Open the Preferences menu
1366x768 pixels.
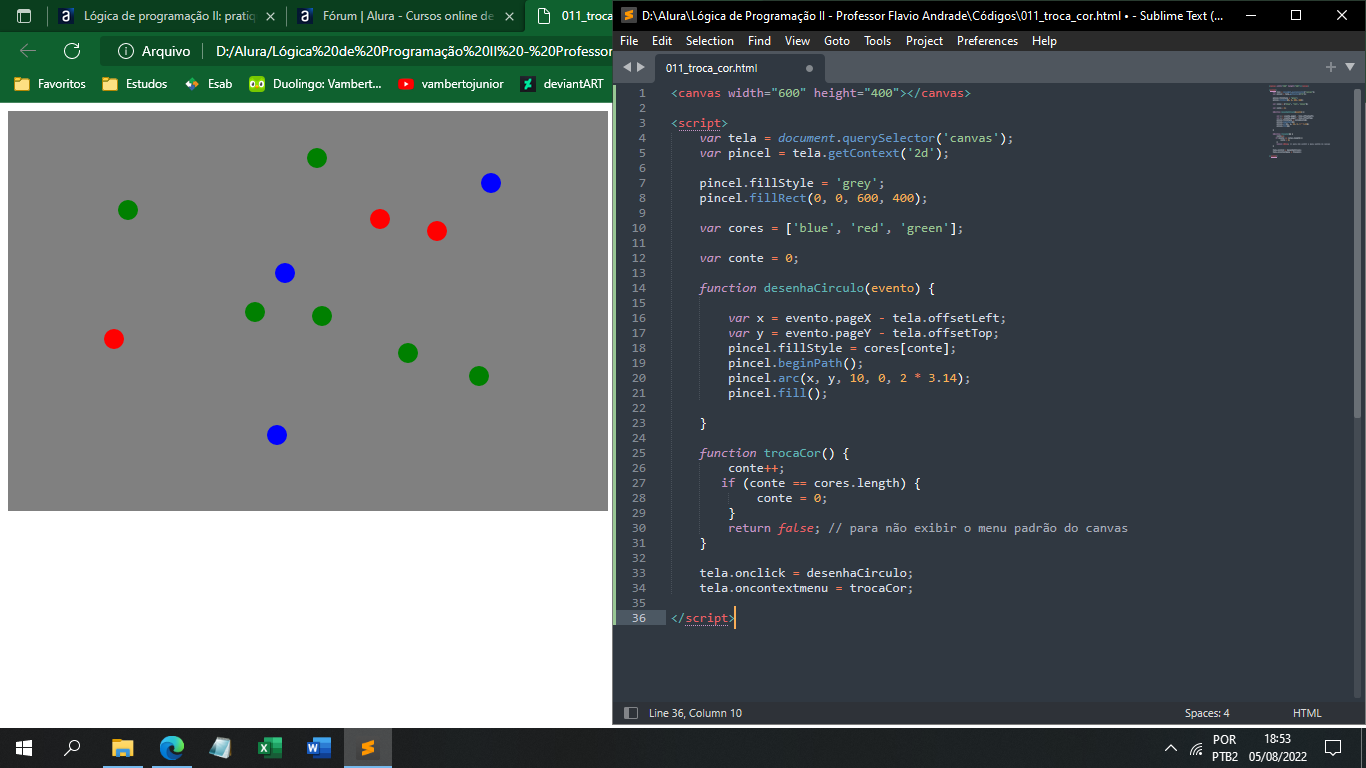tap(988, 41)
